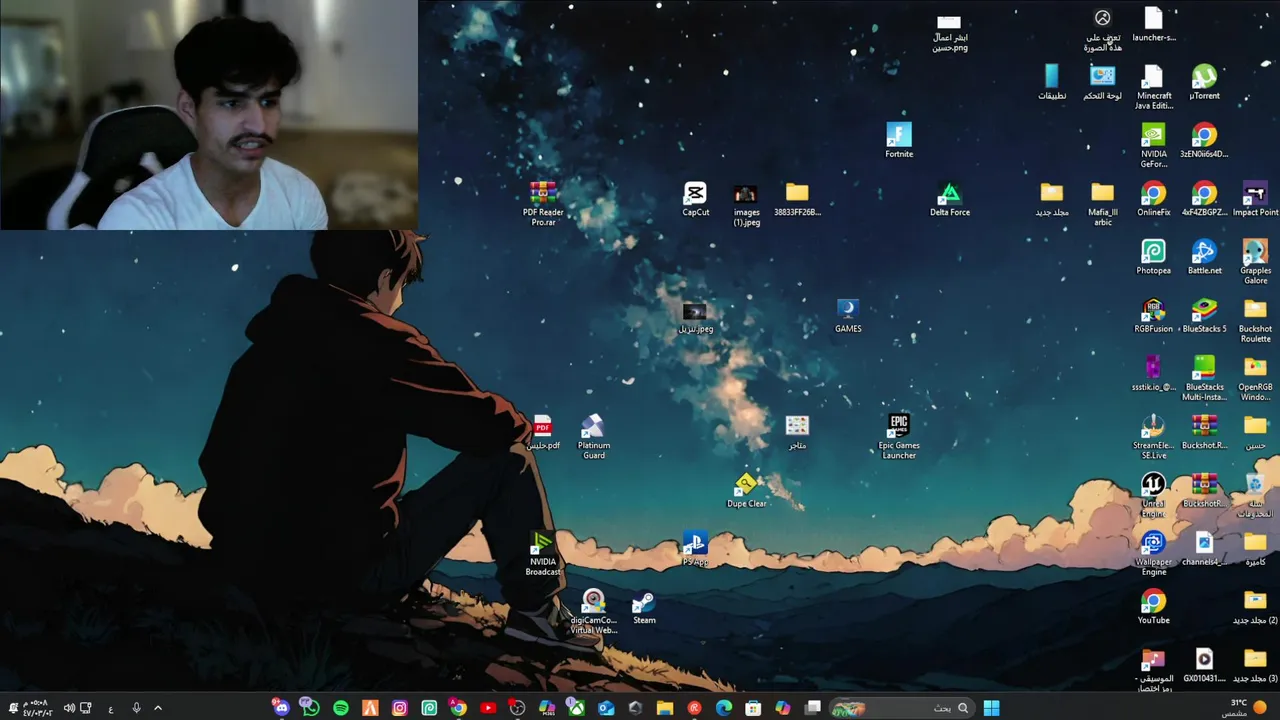Viewport: 1280px width, 720px height.
Task: Open File Explorer from the taskbar
Action: (x=665, y=708)
